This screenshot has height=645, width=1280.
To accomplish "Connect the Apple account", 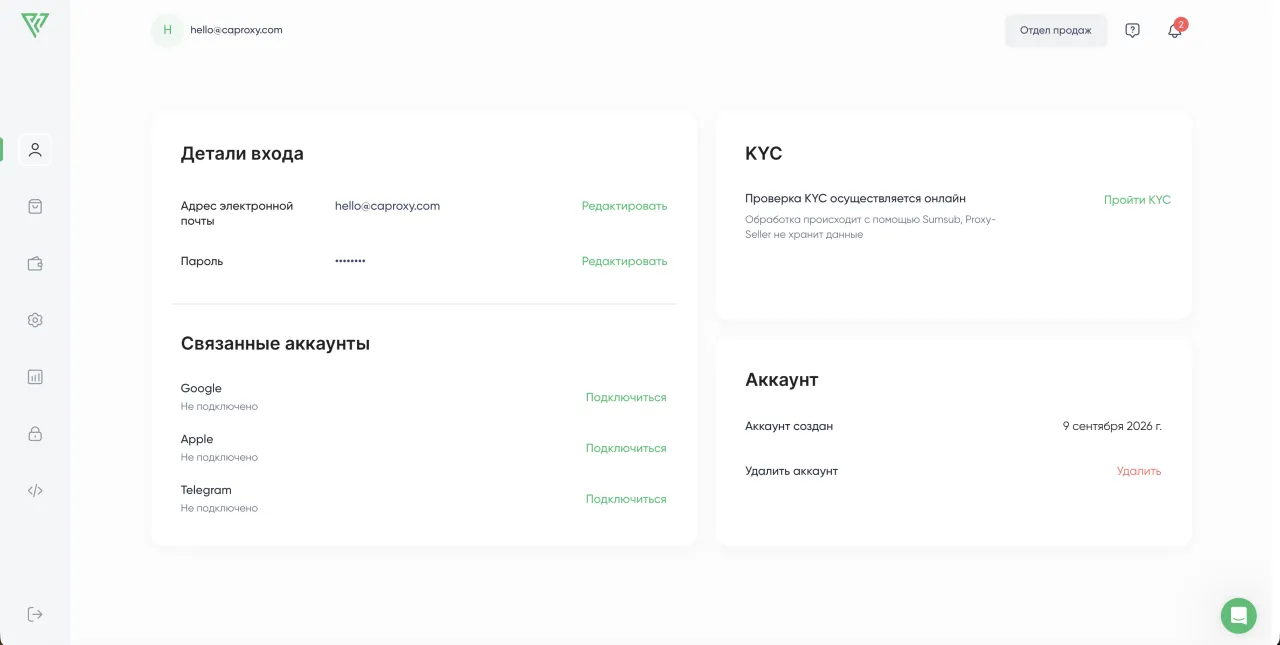I will coord(626,448).
